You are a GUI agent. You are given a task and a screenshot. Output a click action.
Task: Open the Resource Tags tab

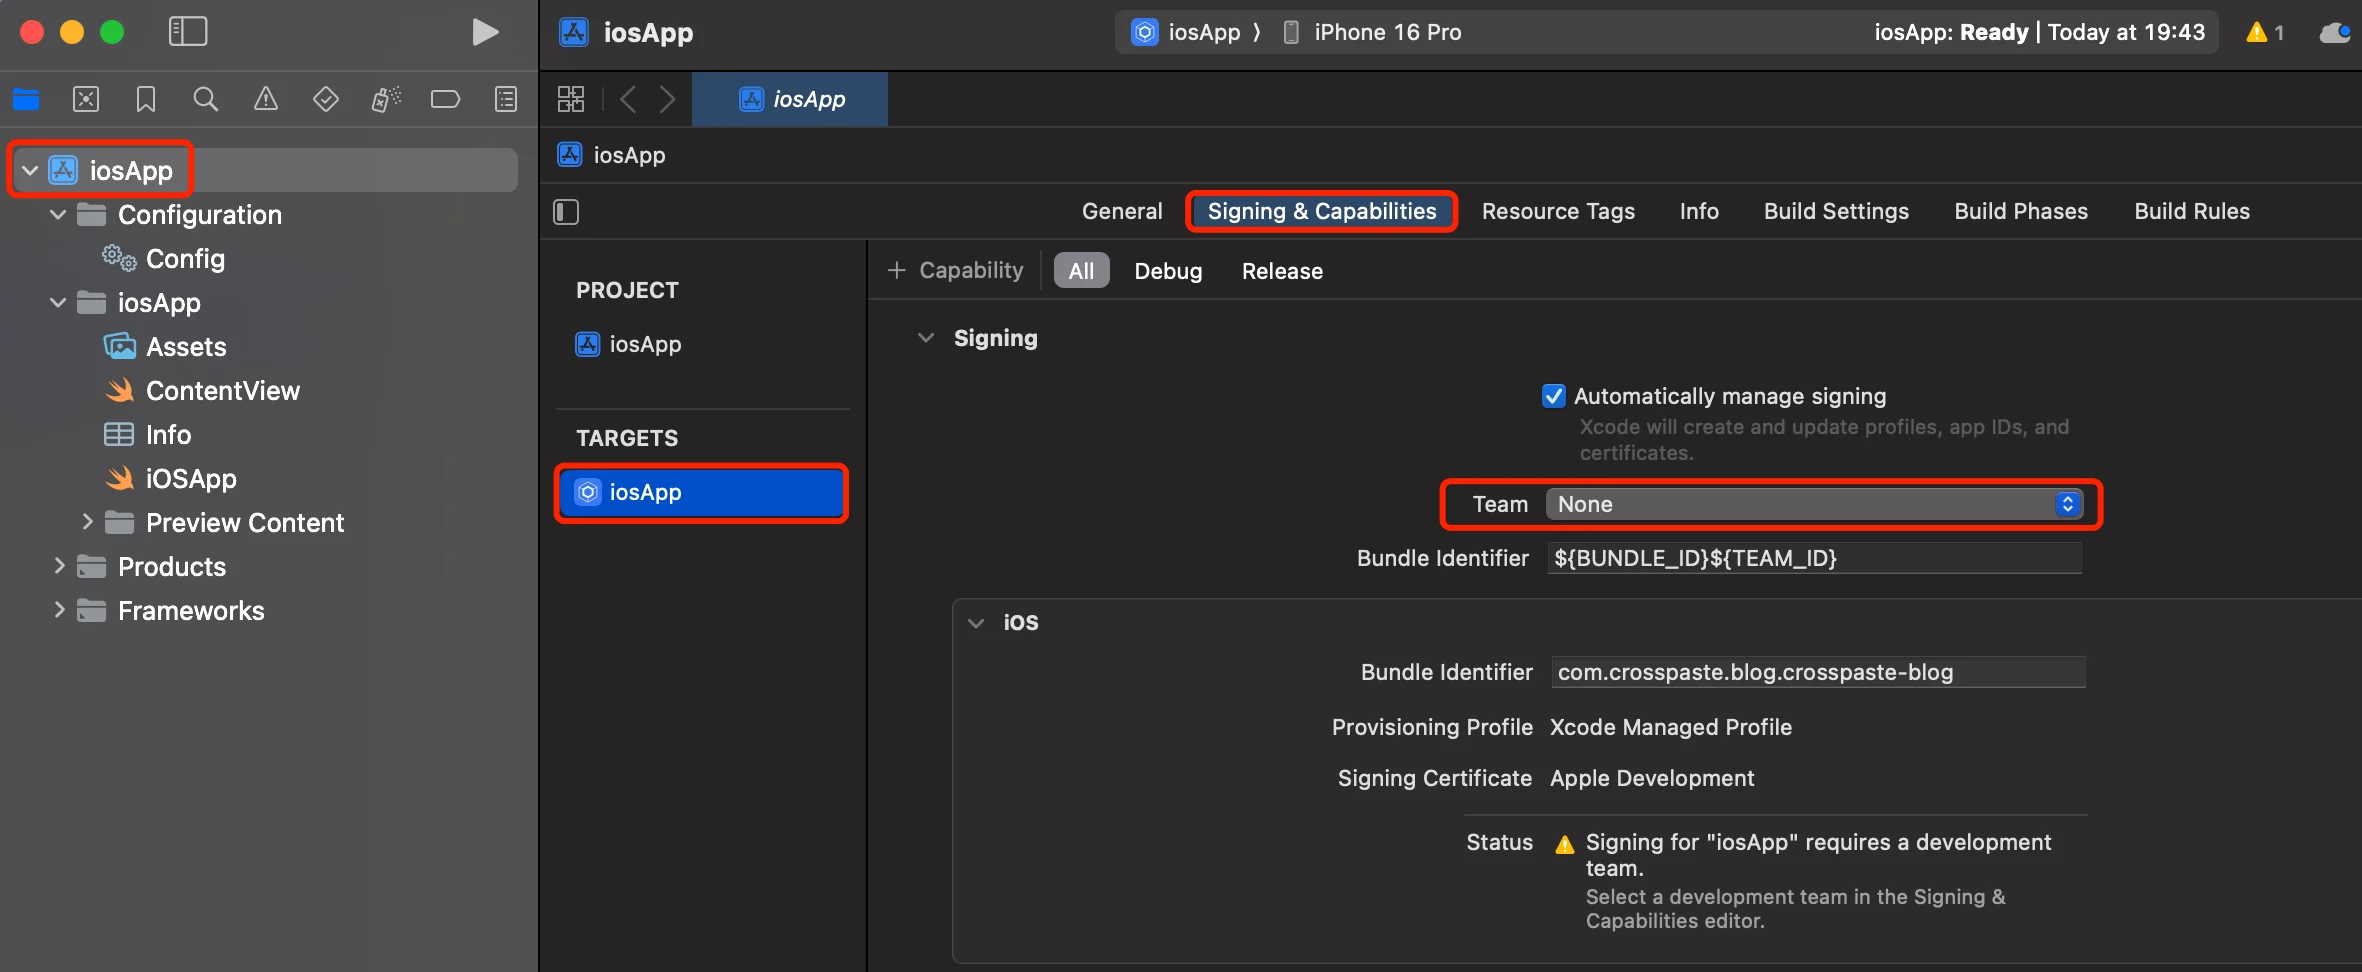pos(1557,211)
